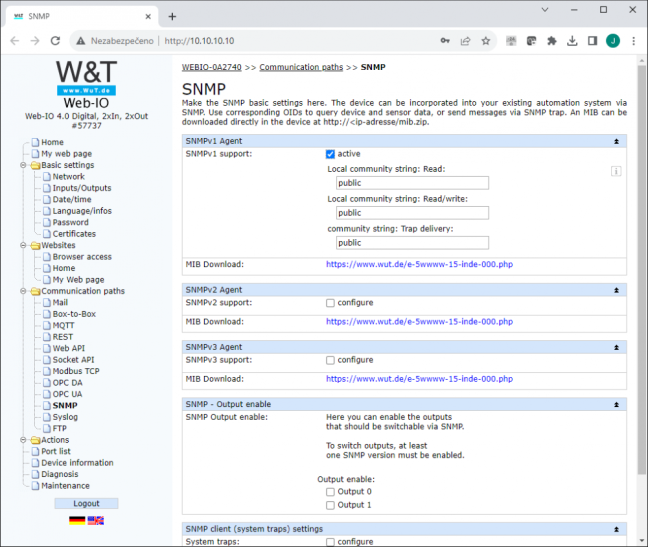Uncheck SNMPv1 support active checkbox
Image resolution: width=648 pixels, height=547 pixels.
point(330,154)
